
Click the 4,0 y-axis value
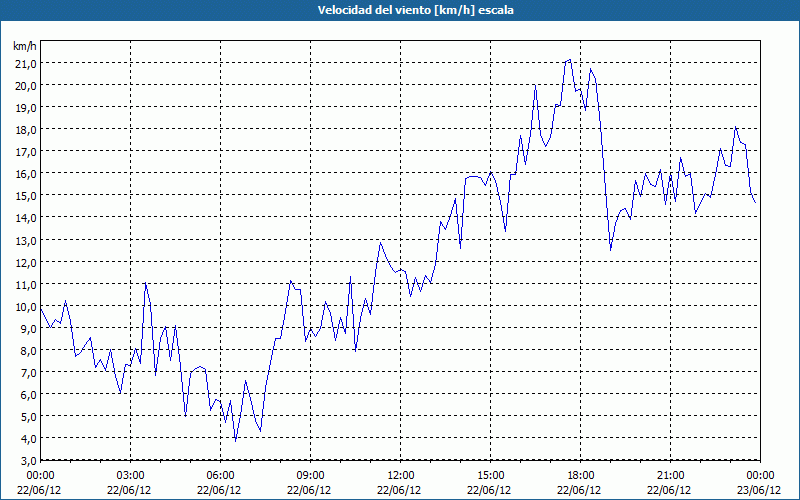[x=29, y=439]
